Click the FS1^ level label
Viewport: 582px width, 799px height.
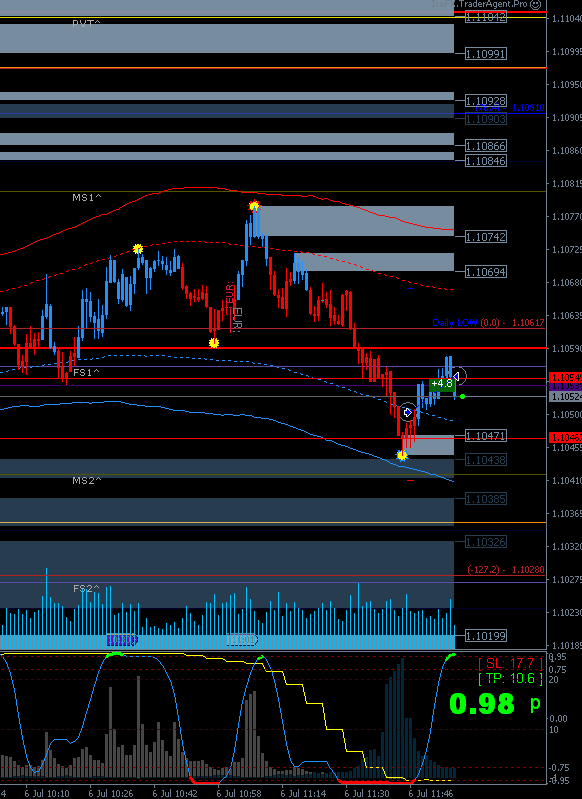tap(86, 372)
